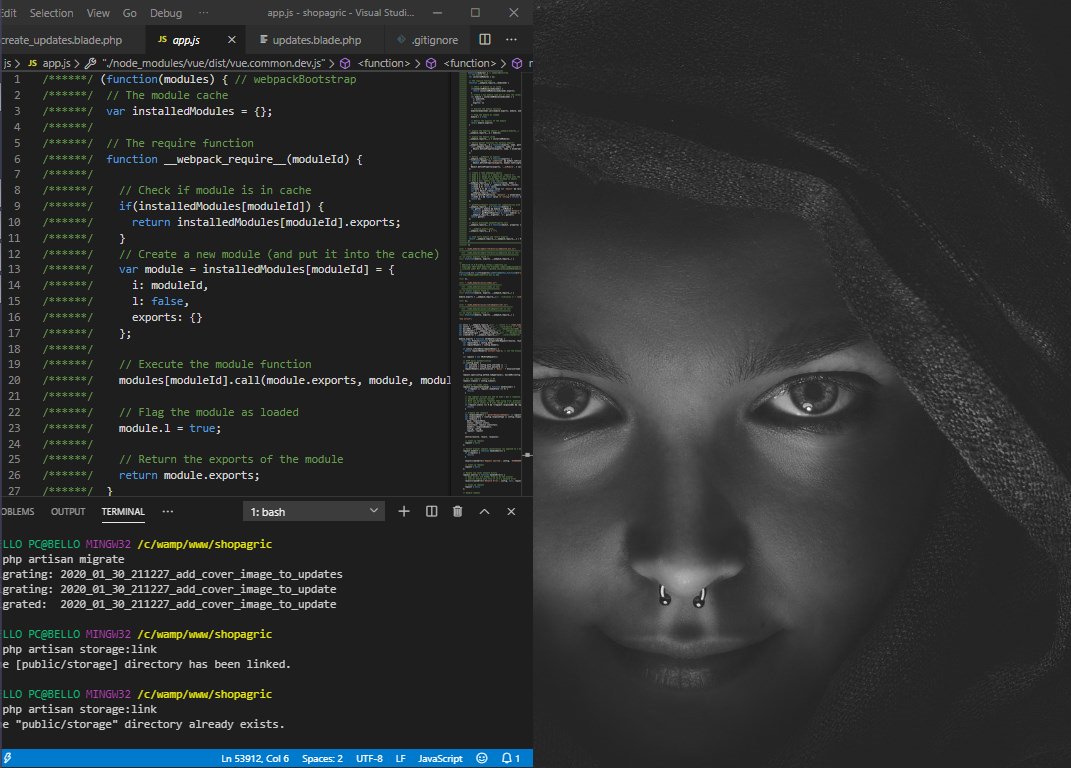Change language mode 'JavaScript'
Viewport: 1071px width, 768px height.
pos(440,758)
